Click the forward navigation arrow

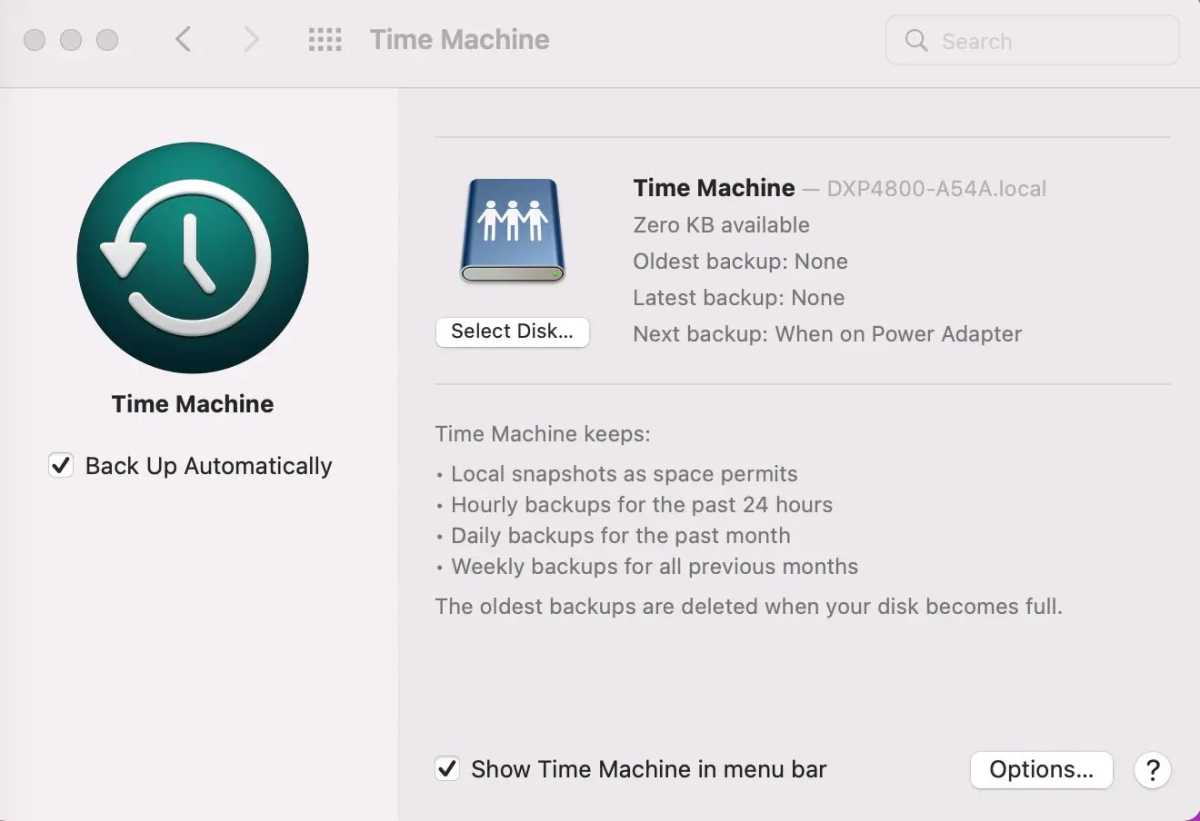coord(249,39)
